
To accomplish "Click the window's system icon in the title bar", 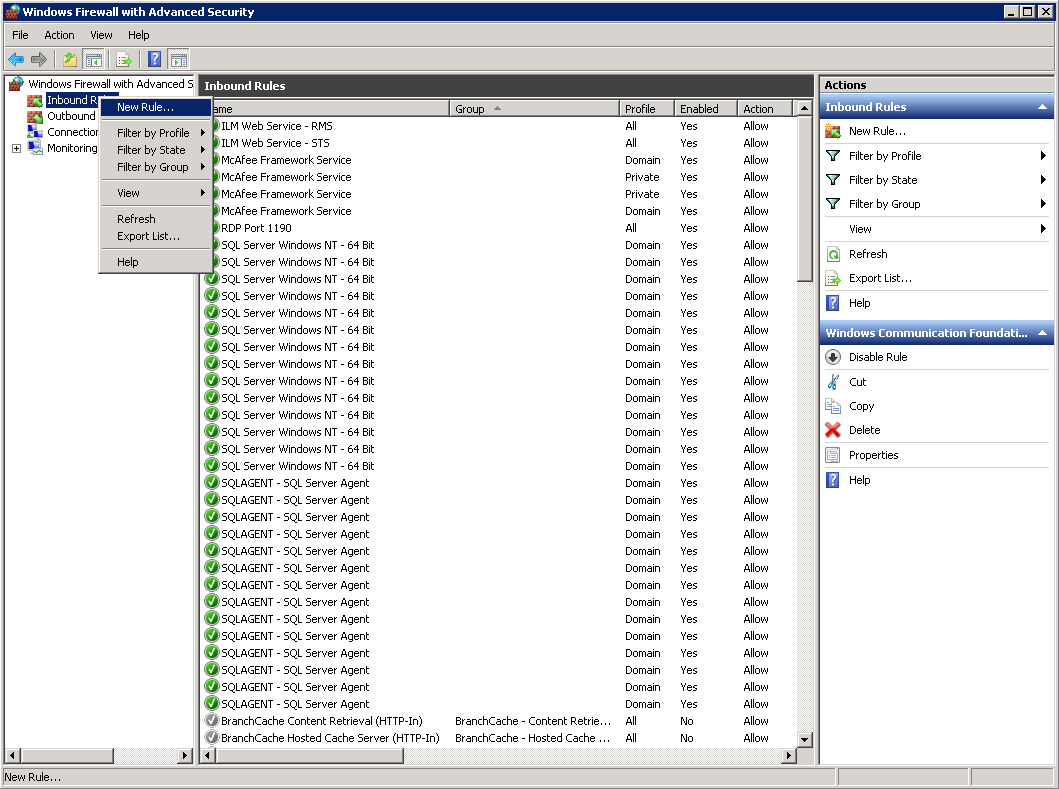I will (12, 11).
